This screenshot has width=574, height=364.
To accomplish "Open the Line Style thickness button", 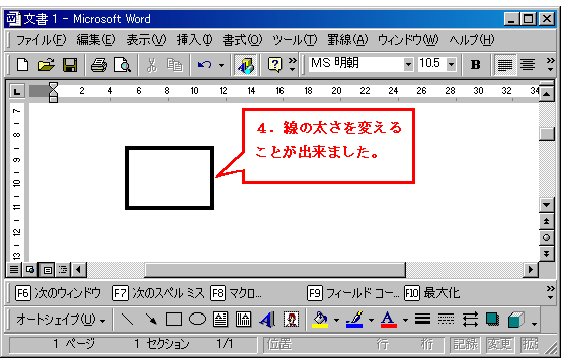I will [x=422, y=319].
